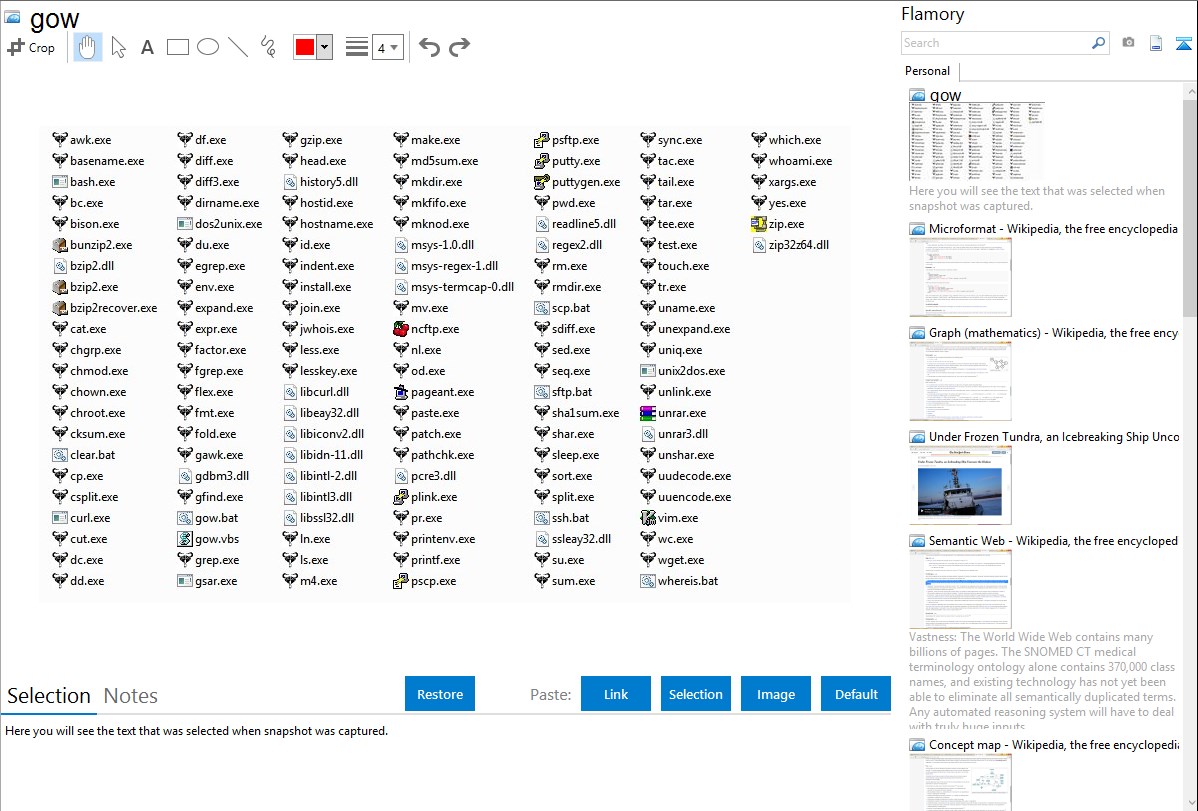This screenshot has height=811, width=1198.
Task: Click the bunzip2.exe file icon
Action: pyautogui.click(x=60, y=245)
